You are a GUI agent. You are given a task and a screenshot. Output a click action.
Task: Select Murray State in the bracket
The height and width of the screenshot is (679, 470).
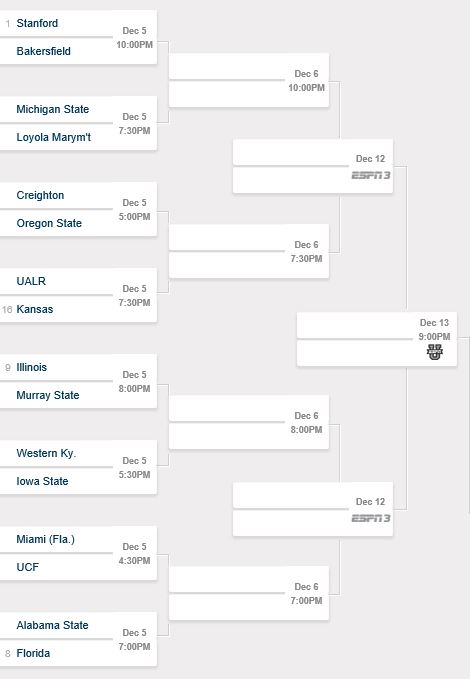[x=48, y=395]
